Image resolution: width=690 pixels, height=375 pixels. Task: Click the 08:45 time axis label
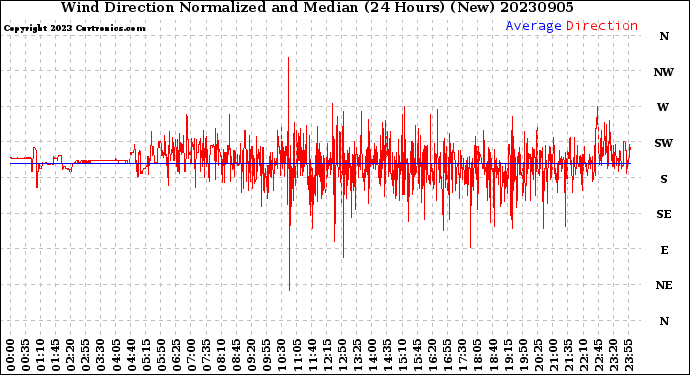tap(237, 355)
